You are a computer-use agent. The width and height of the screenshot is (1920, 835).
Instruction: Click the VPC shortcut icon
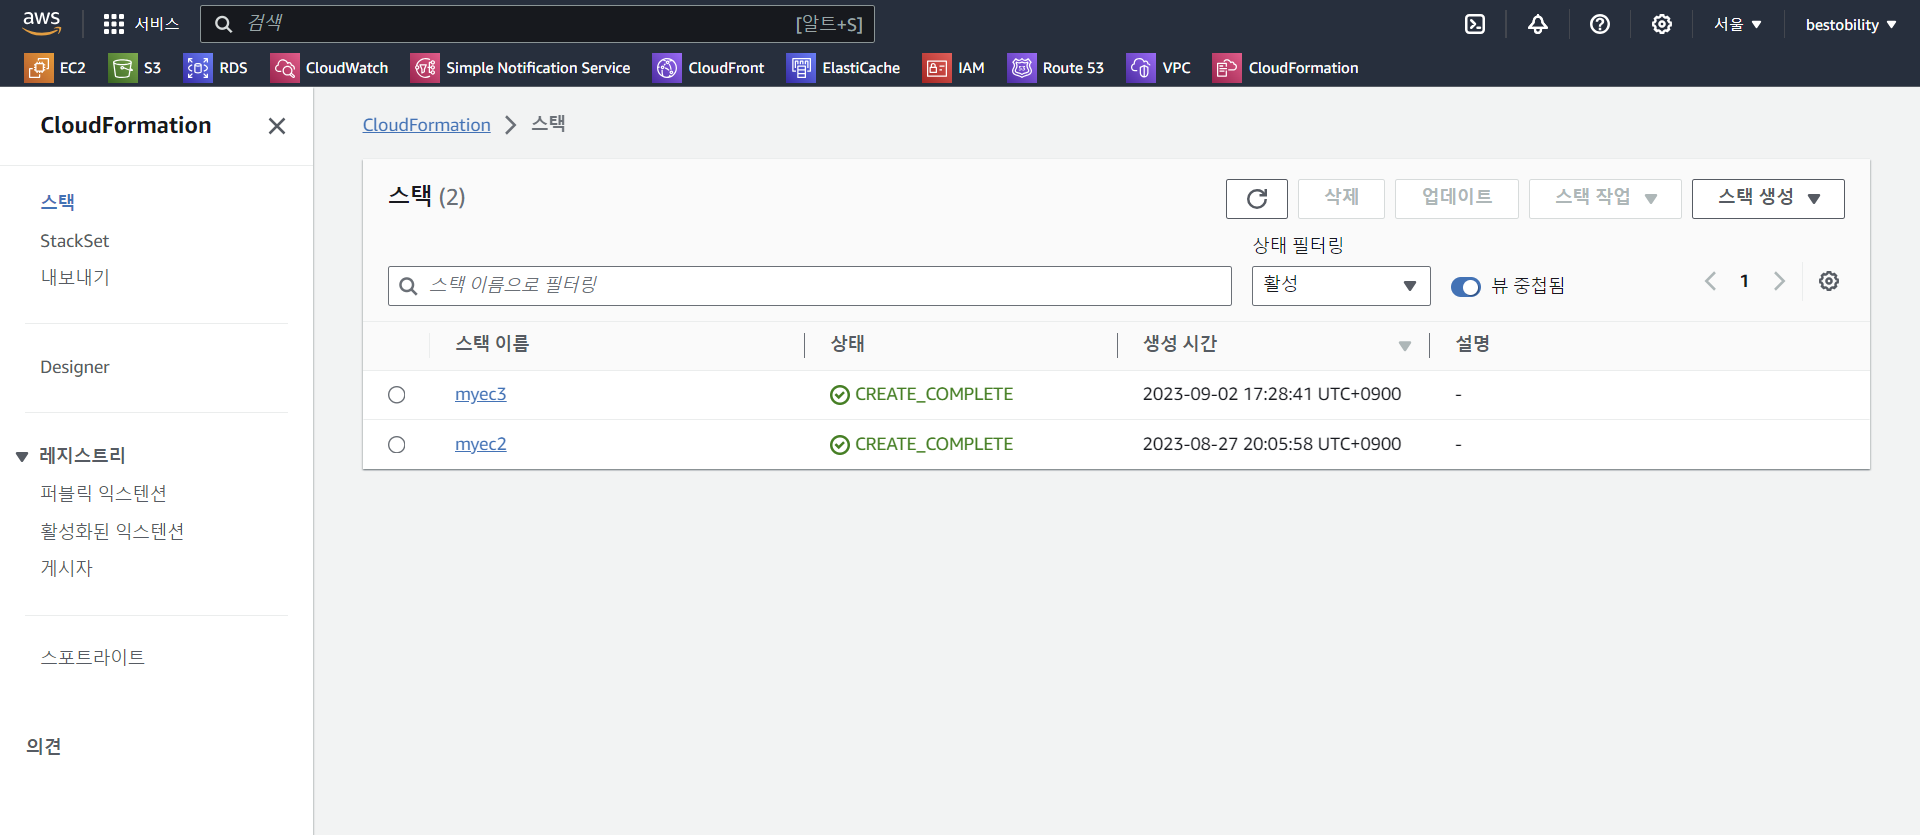[x=1141, y=68]
